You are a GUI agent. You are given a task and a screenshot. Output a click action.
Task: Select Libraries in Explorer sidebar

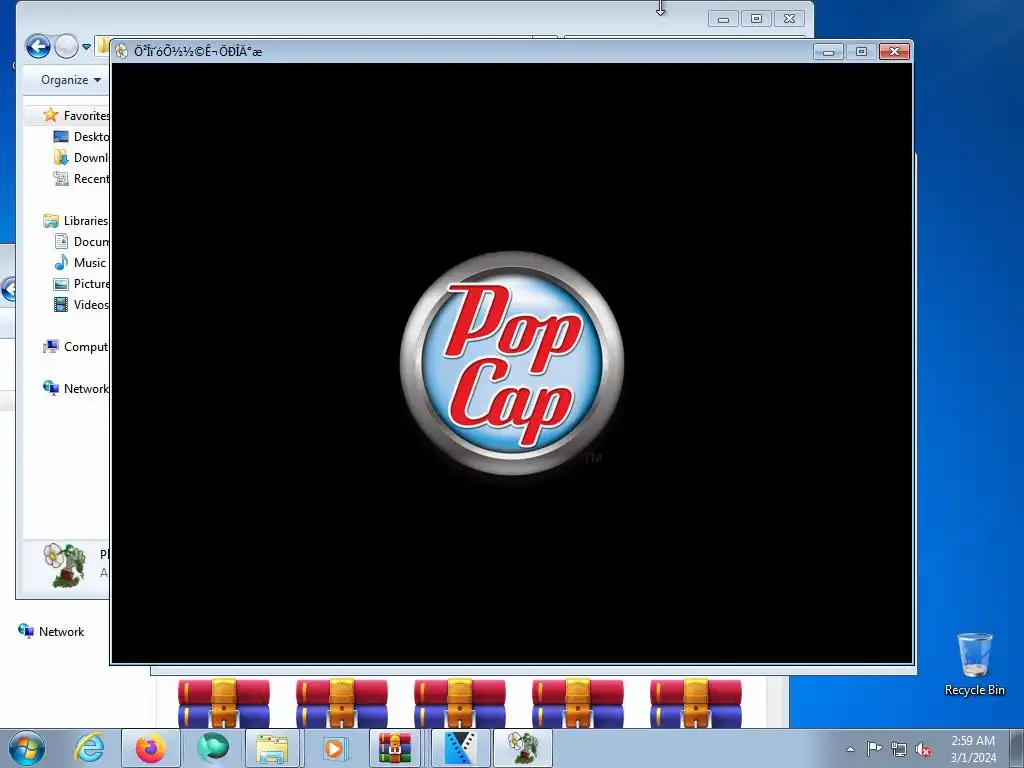tap(76, 221)
